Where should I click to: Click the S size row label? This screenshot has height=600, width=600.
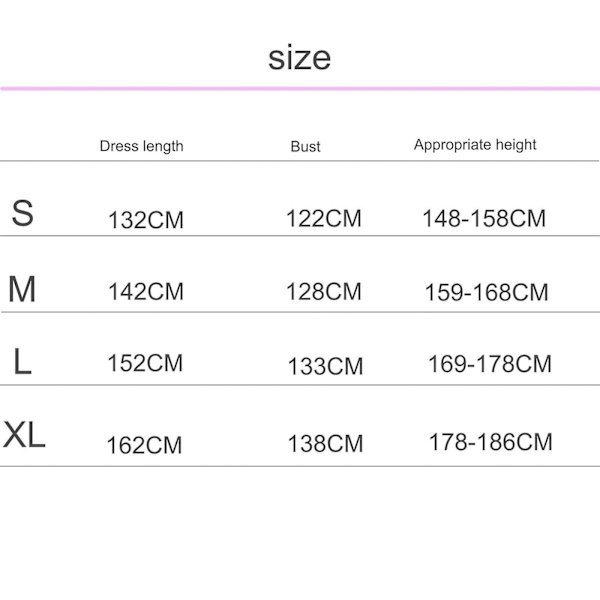click(x=22, y=213)
